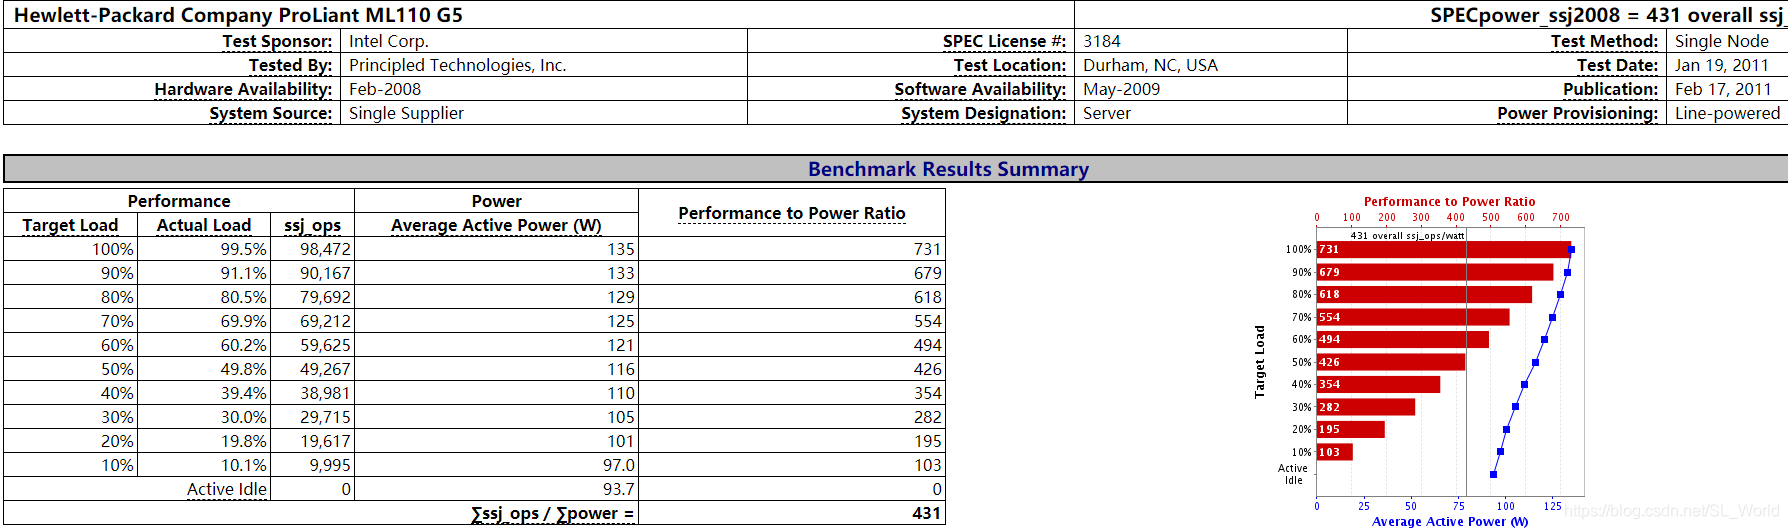Open the Test Method label link
The height and width of the screenshot is (529, 1788).
click(1604, 41)
